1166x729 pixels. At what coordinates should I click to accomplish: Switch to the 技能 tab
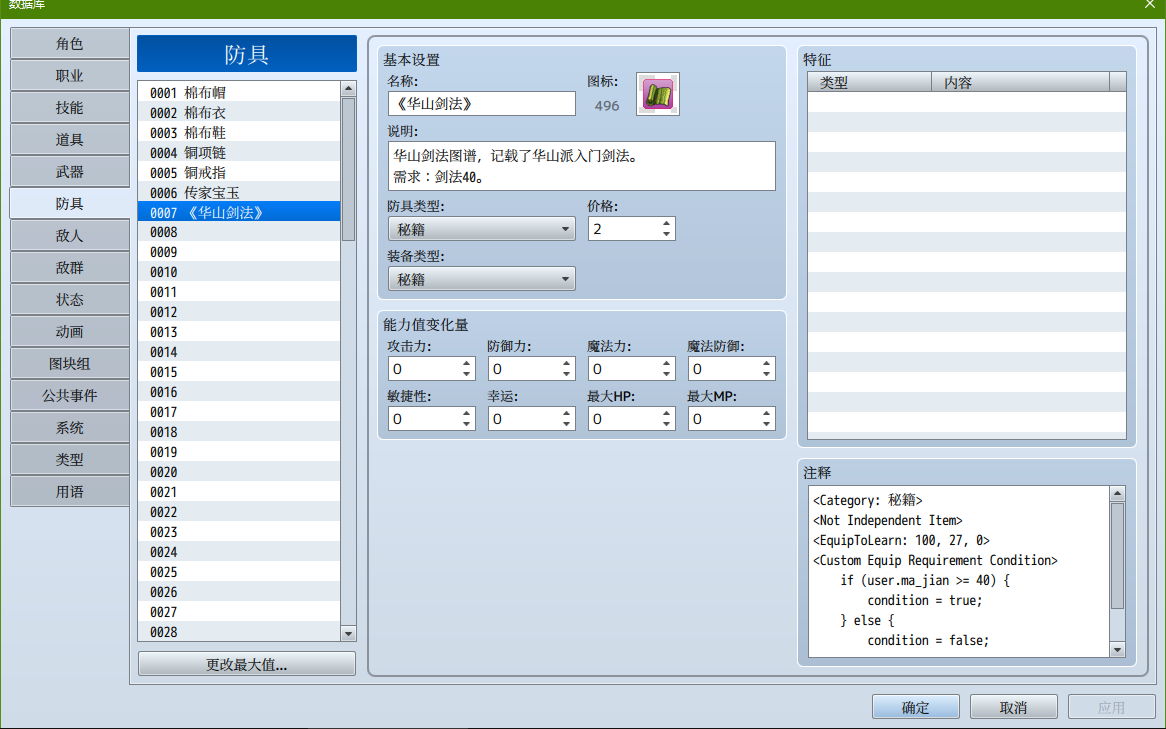[x=70, y=108]
